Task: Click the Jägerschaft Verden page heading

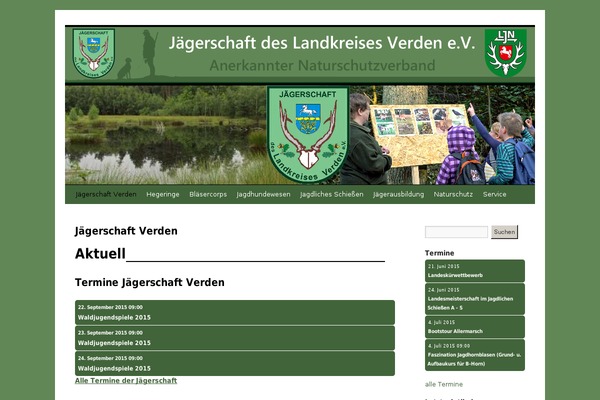Action: (x=126, y=231)
